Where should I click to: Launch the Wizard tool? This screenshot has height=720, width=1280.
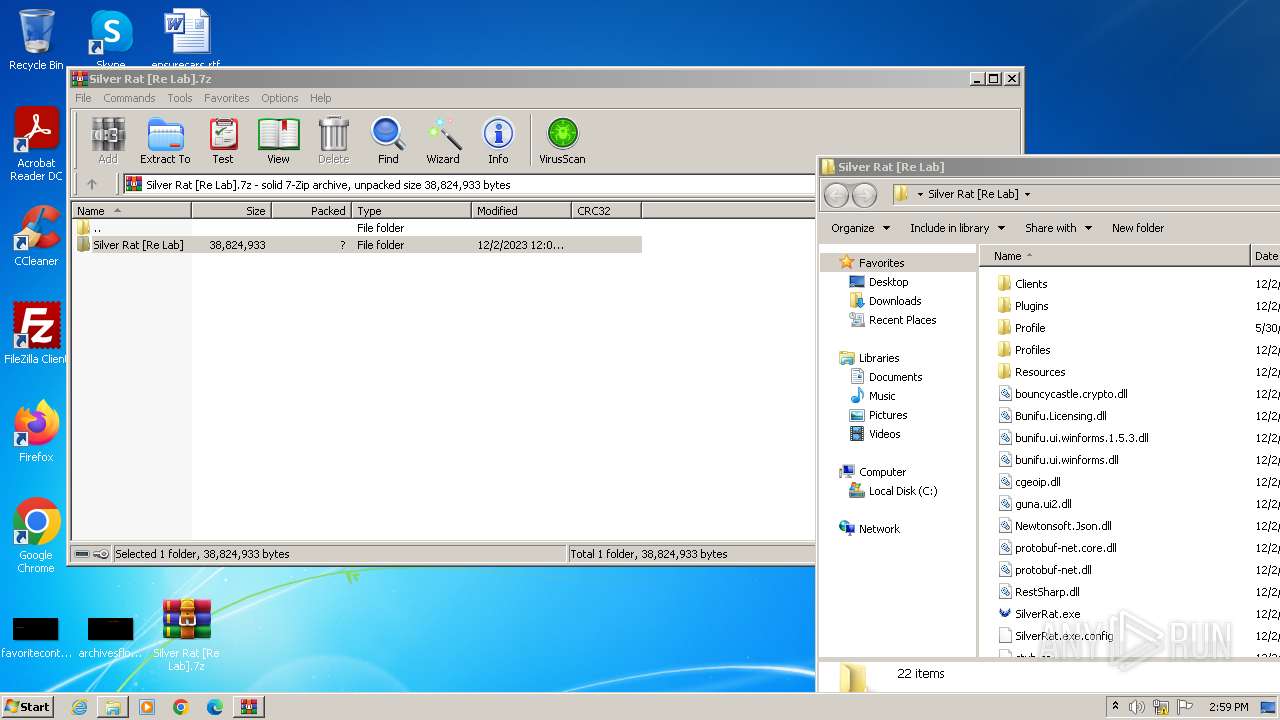pyautogui.click(x=443, y=141)
